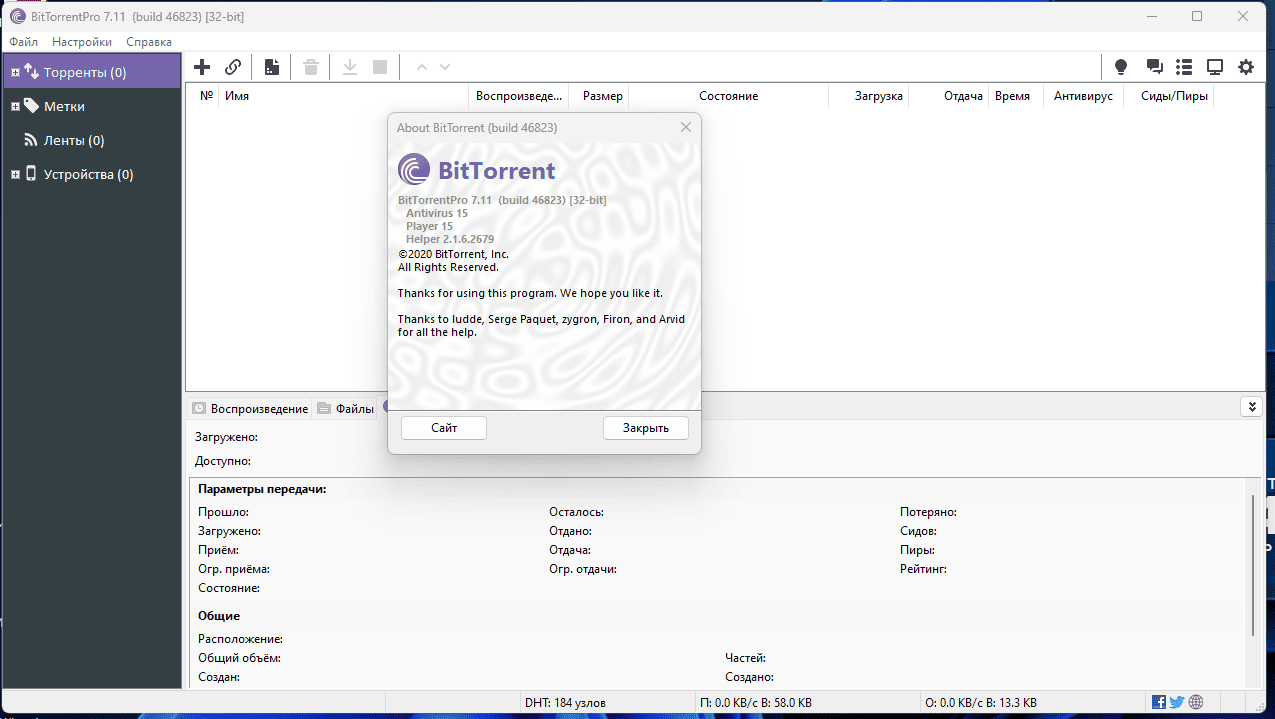Viewport: 1275px width, 719px height.
Task: Click the Facebook icon in the status bar
Action: 1159,702
